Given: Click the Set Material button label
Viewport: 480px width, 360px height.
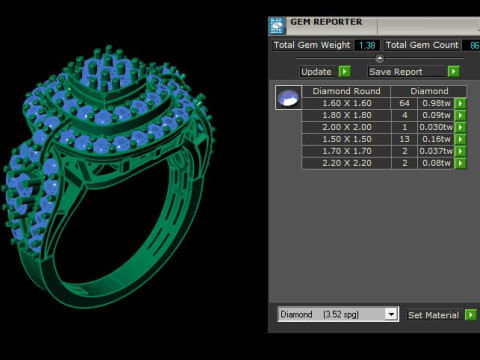Looking at the screenshot, I should click(434, 315).
